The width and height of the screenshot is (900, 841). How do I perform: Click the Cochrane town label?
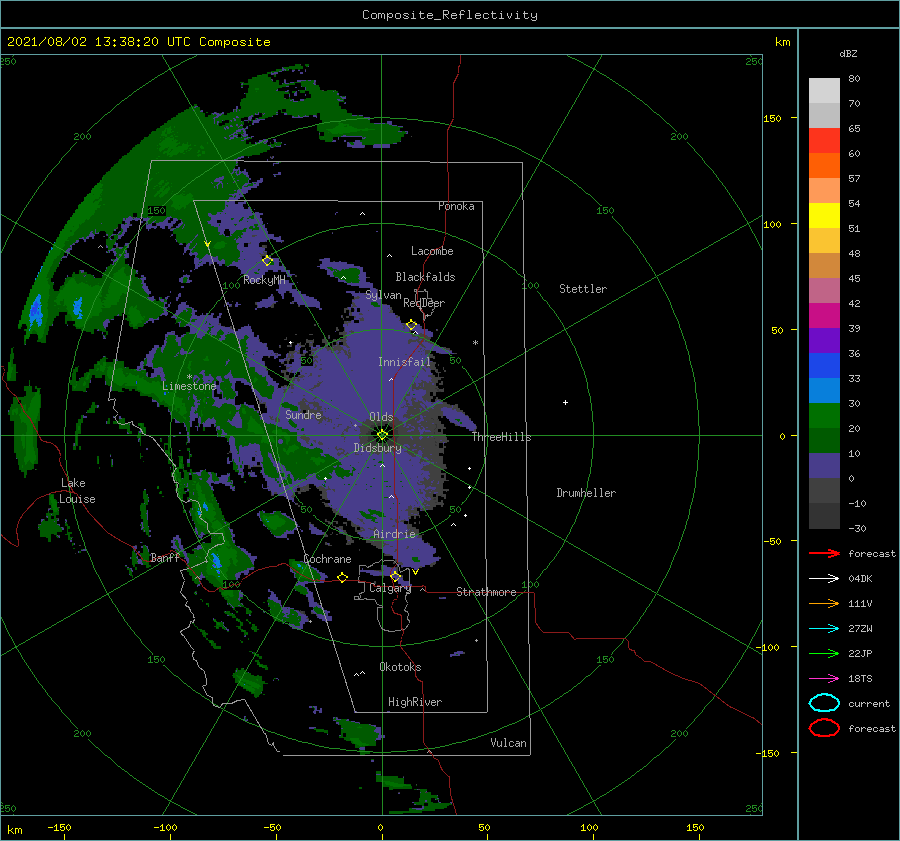pyautogui.click(x=327, y=559)
